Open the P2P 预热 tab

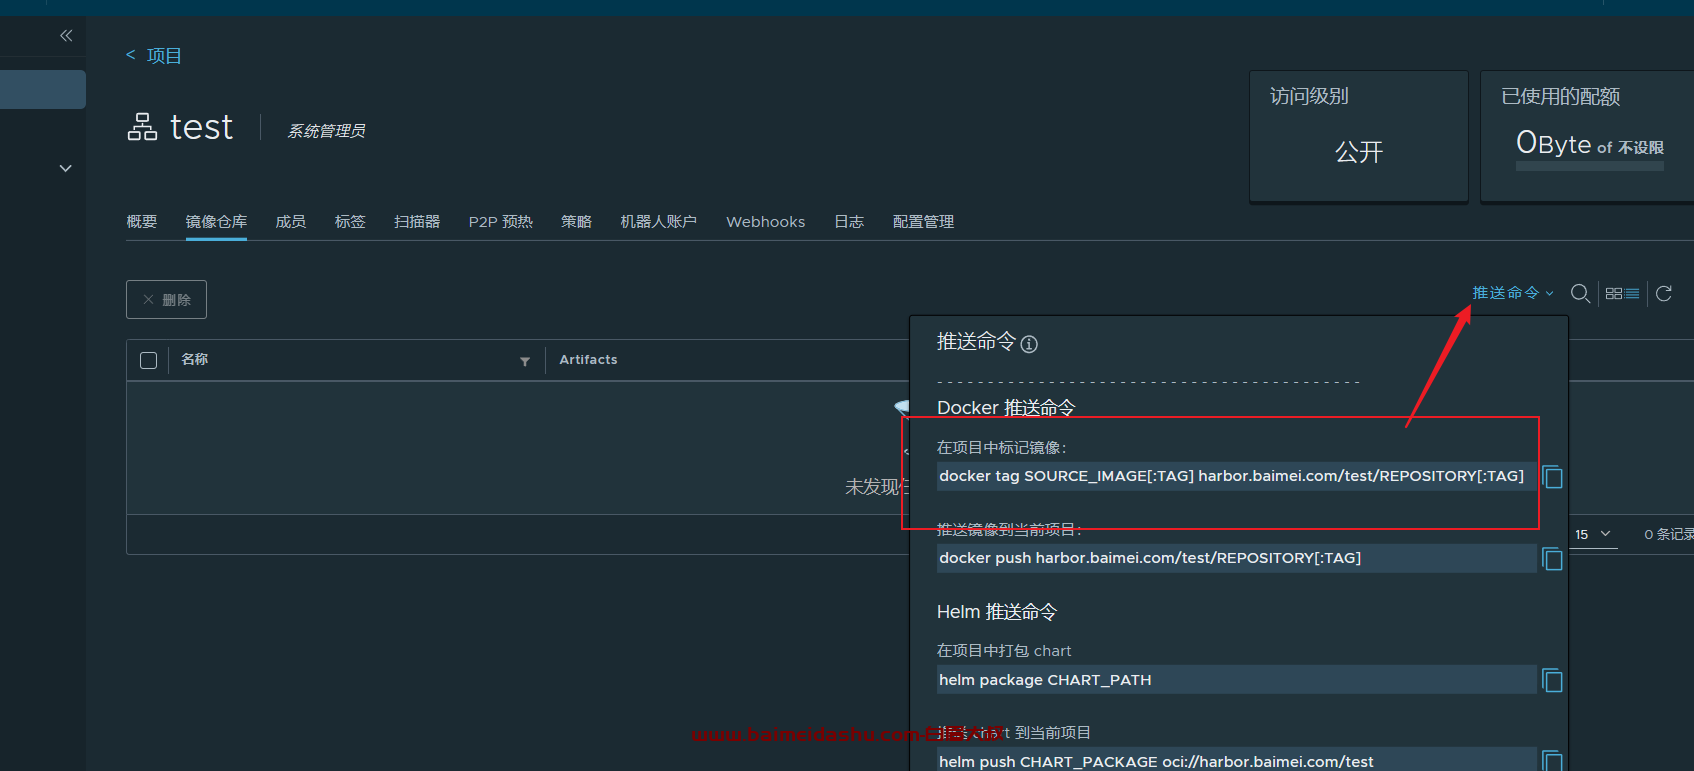(x=501, y=221)
